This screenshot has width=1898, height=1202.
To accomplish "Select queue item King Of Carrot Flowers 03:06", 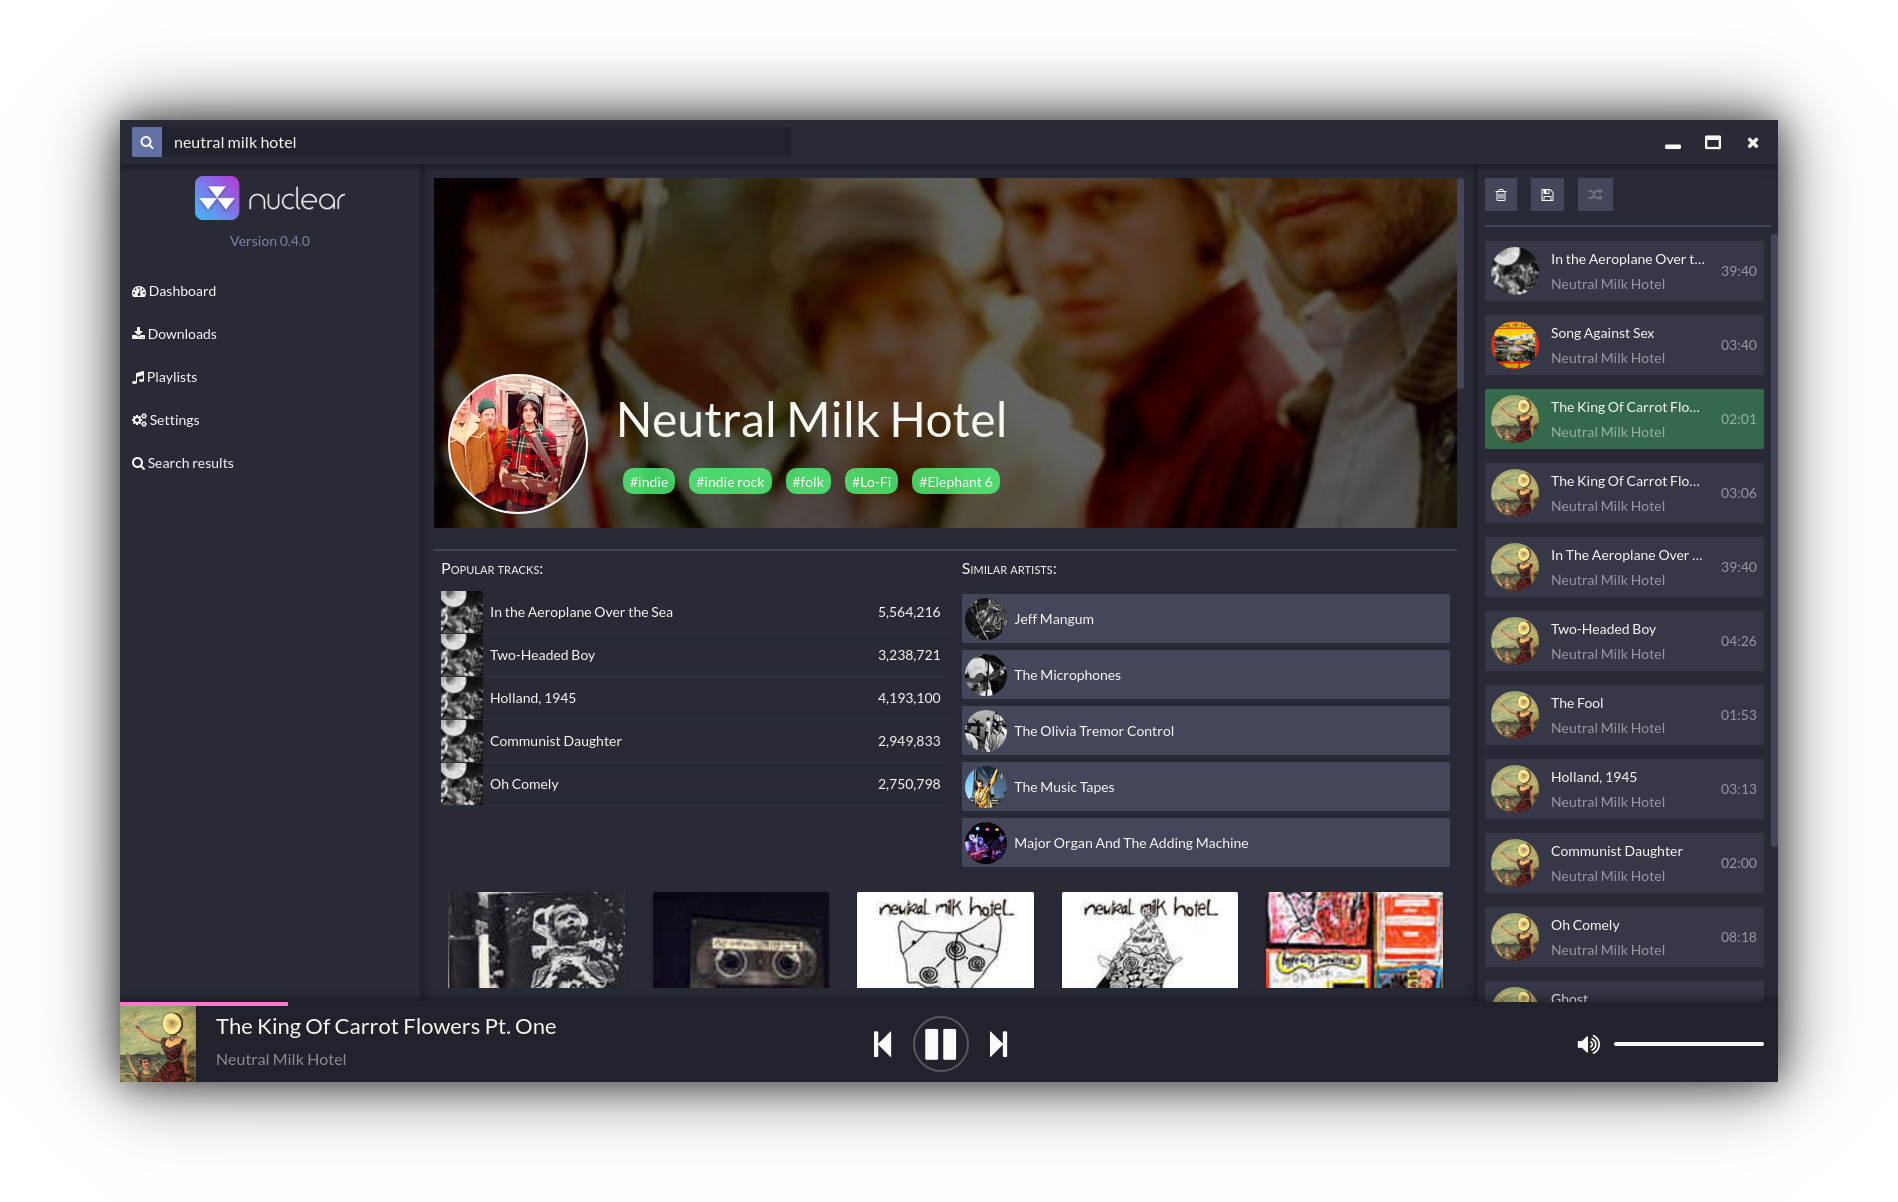I will [1624, 493].
